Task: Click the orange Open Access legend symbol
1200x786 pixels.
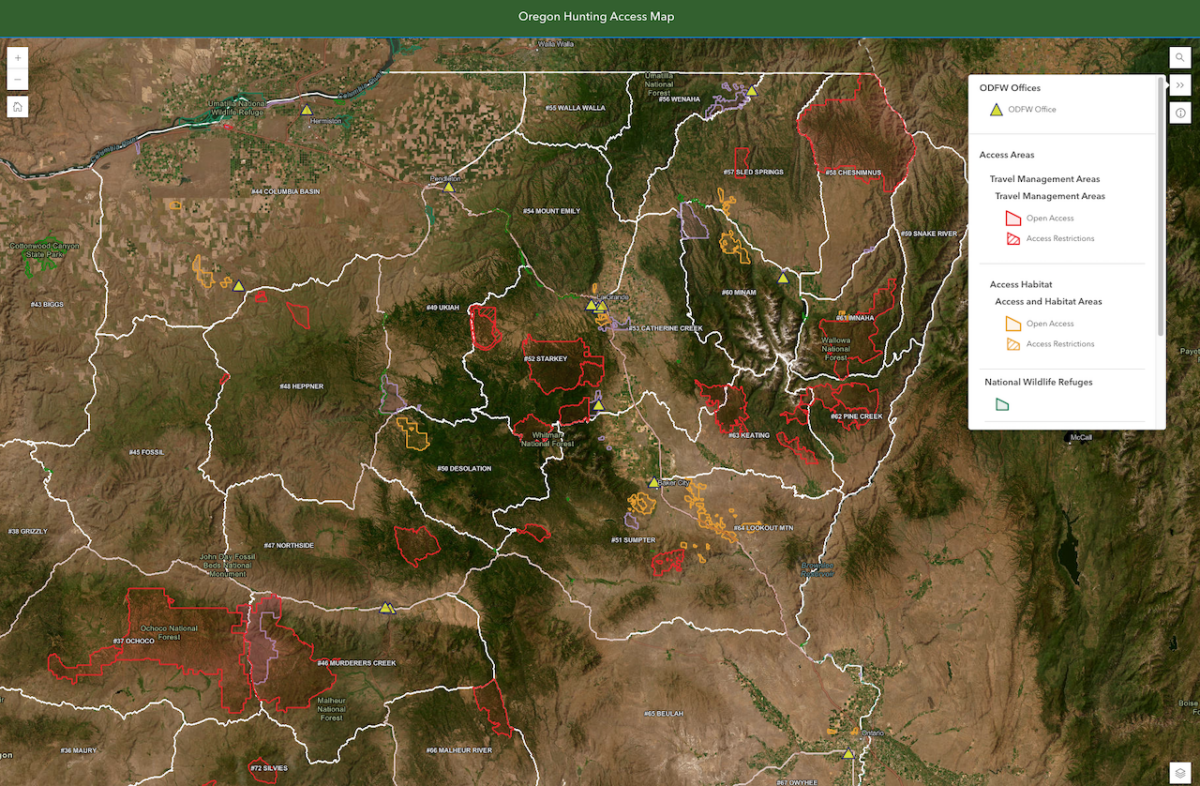Action: (x=1012, y=324)
